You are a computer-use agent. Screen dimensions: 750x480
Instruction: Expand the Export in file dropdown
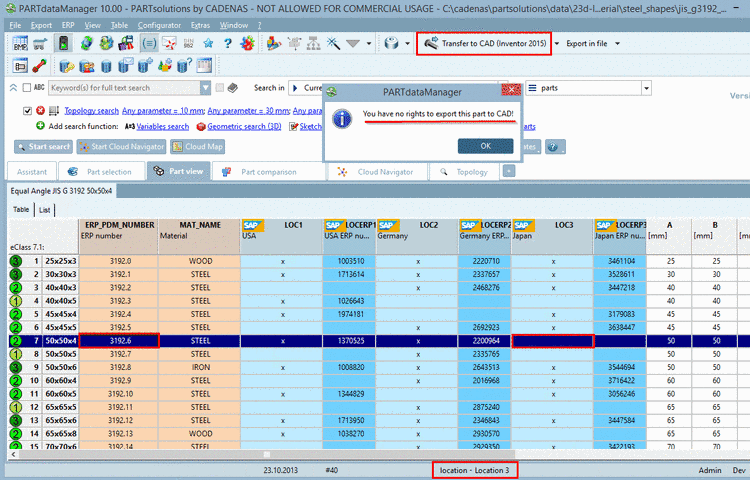pyautogui.click(x=618, y=44)
